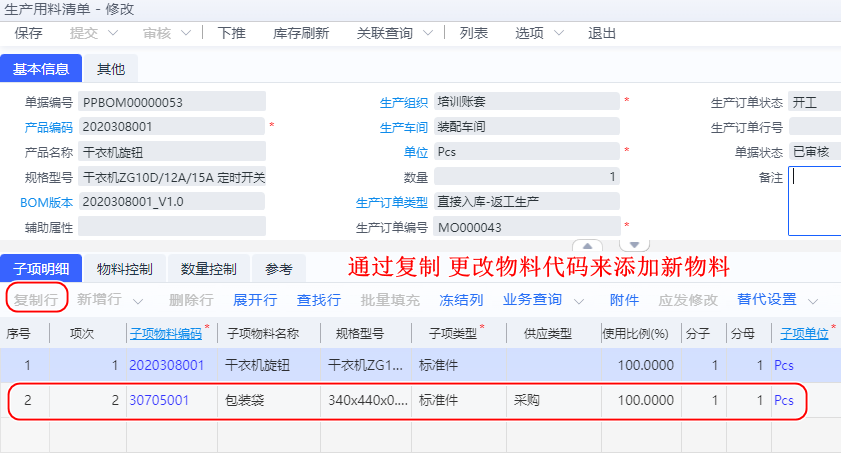Click 库存刷新 to refresh inventory
The width and height of the screenshot is (841, 457).
pos(300,33)
